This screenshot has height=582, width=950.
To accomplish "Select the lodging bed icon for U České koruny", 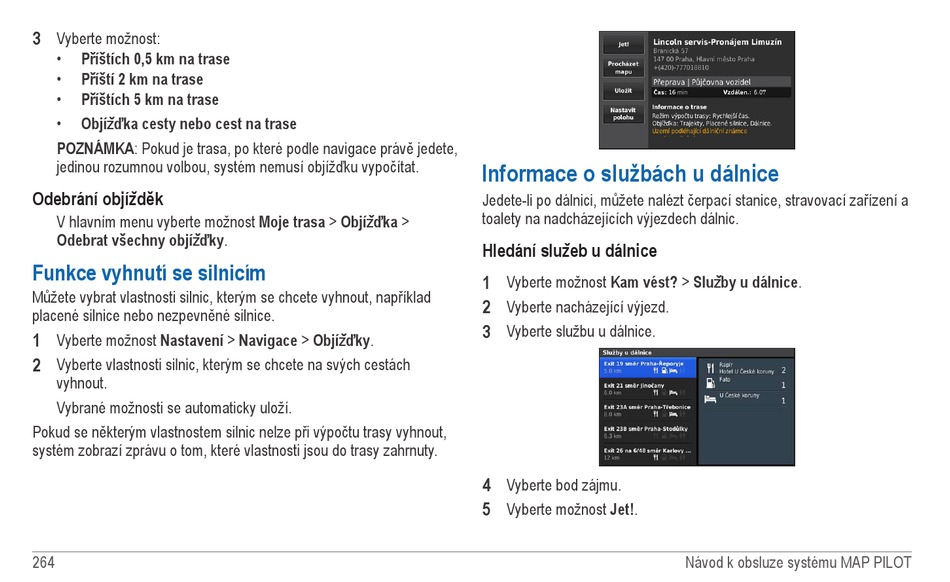I will pyautogui.click(x=710, y=399).
